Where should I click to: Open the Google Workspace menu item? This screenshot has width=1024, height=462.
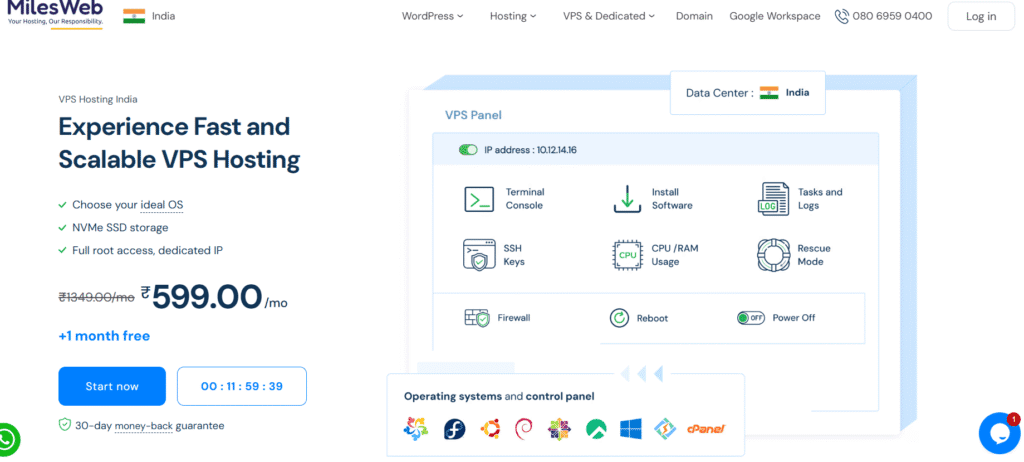click(x=775, y=16)
